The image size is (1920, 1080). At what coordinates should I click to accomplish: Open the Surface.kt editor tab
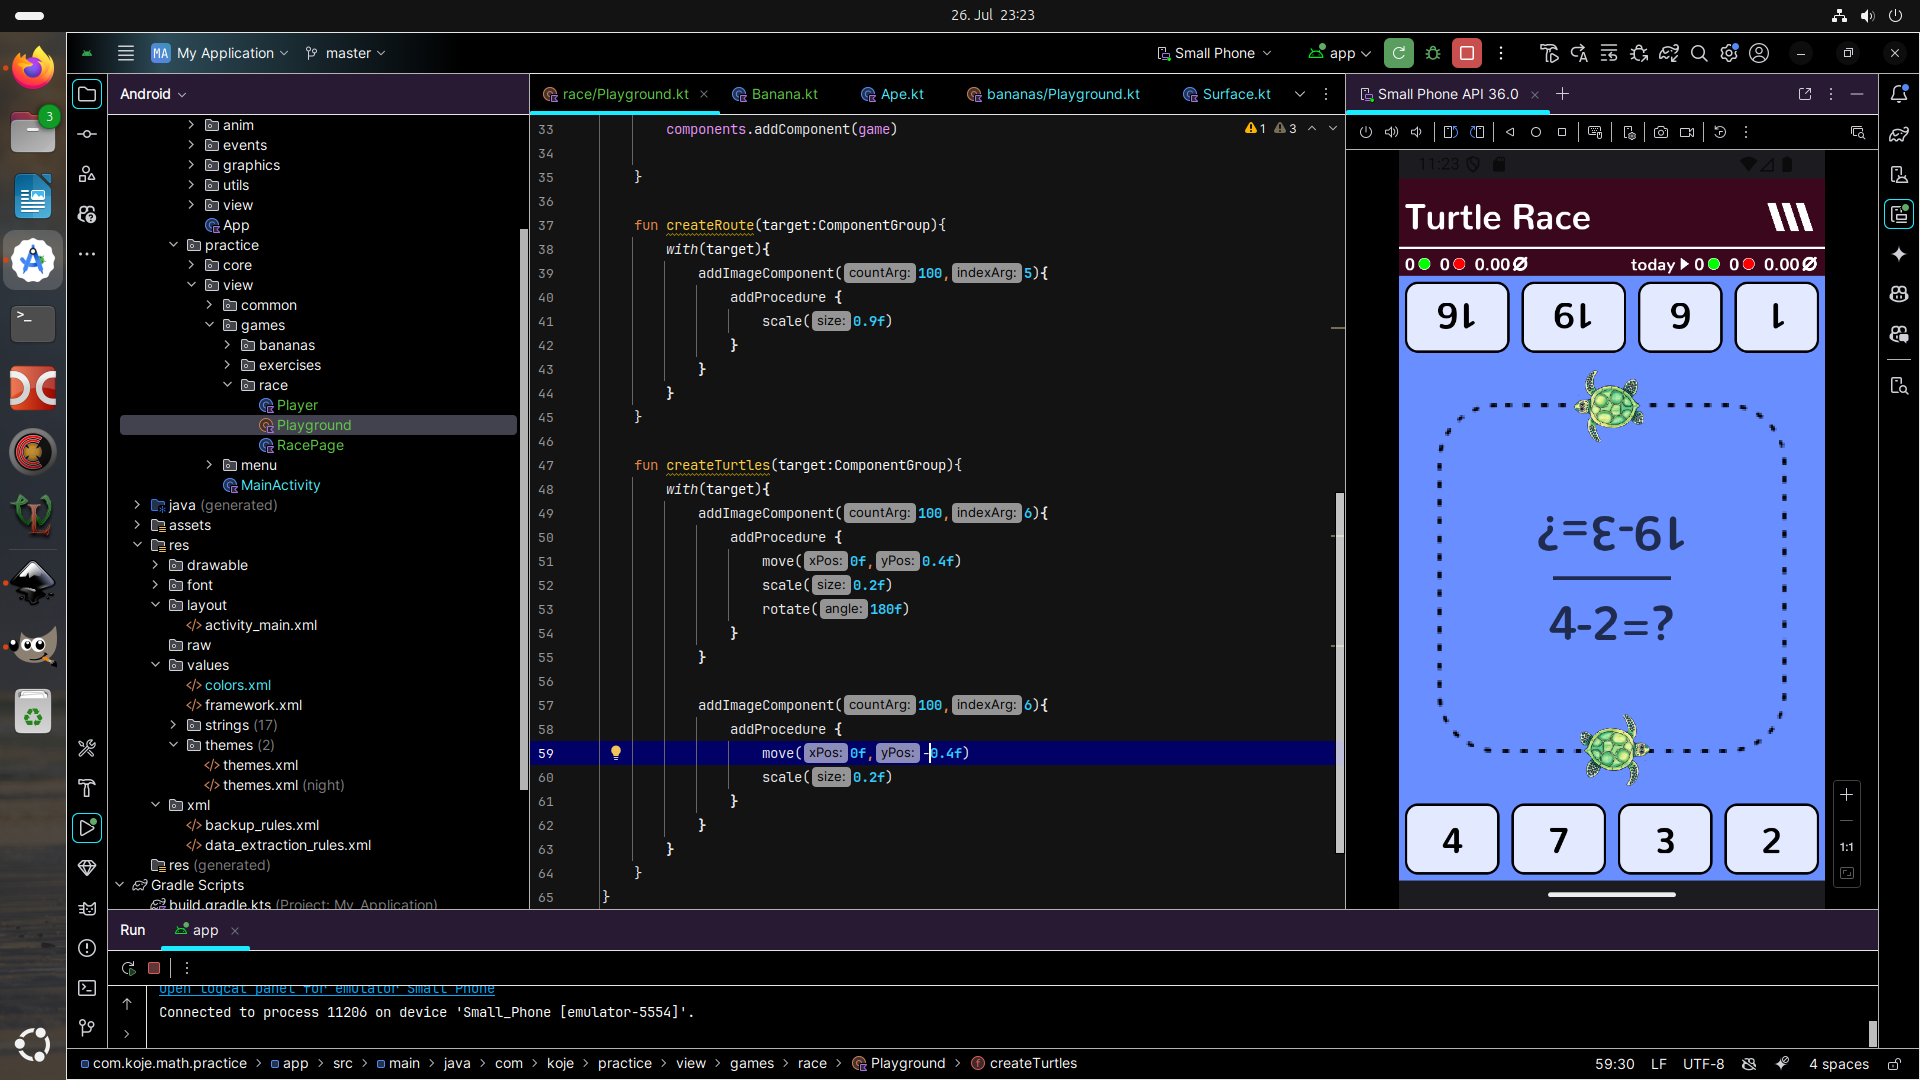(x=1236, y=94)
